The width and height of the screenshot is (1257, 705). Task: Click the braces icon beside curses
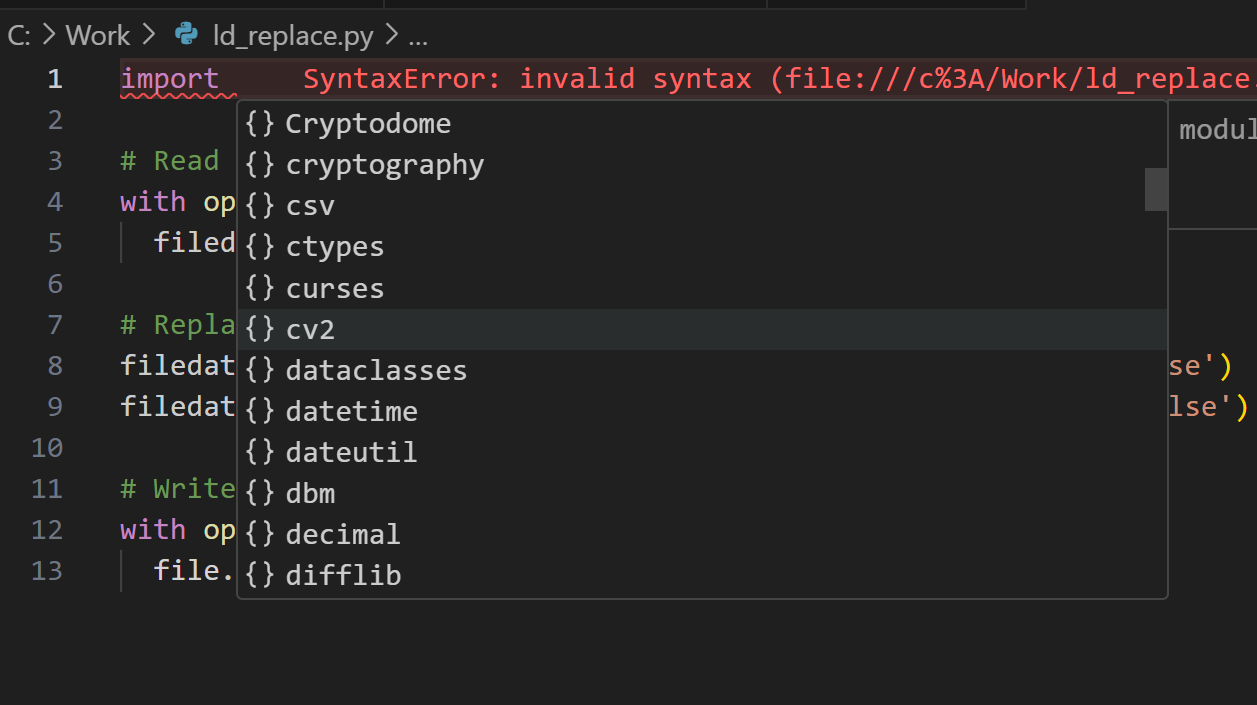[x=260, y=288]
